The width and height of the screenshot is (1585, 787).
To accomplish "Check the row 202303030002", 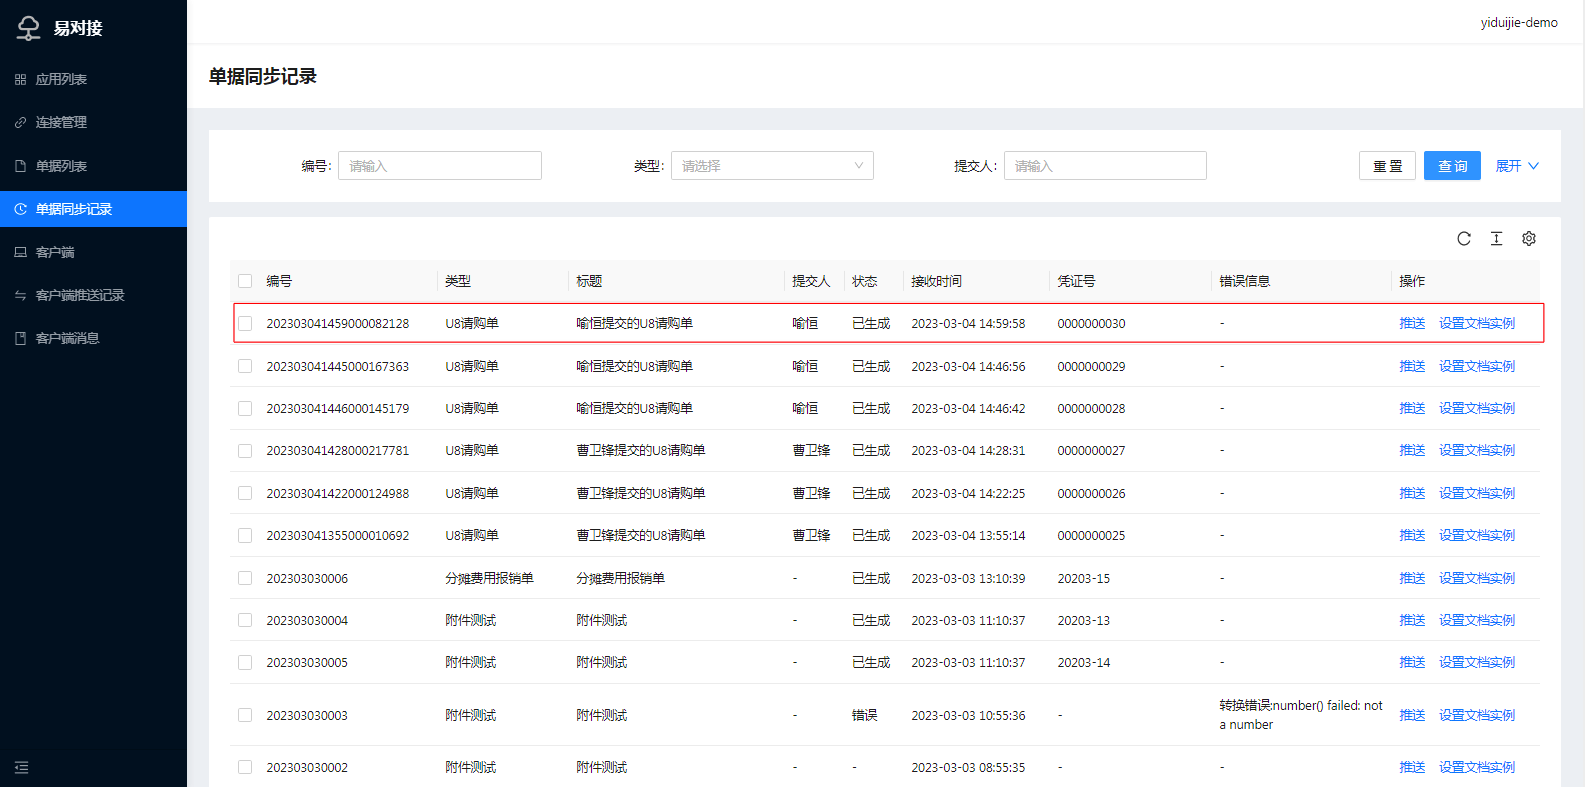I will 245,767.
